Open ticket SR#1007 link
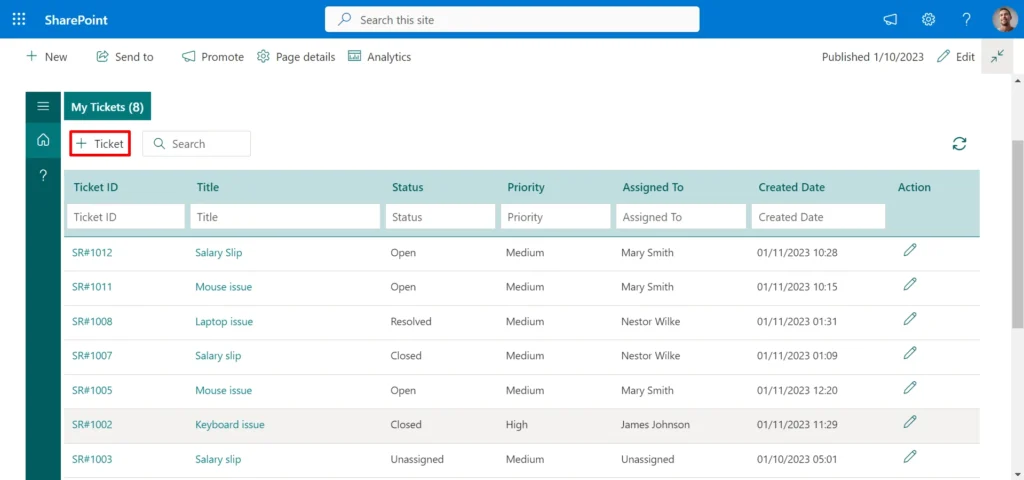 tap(92, 356)
